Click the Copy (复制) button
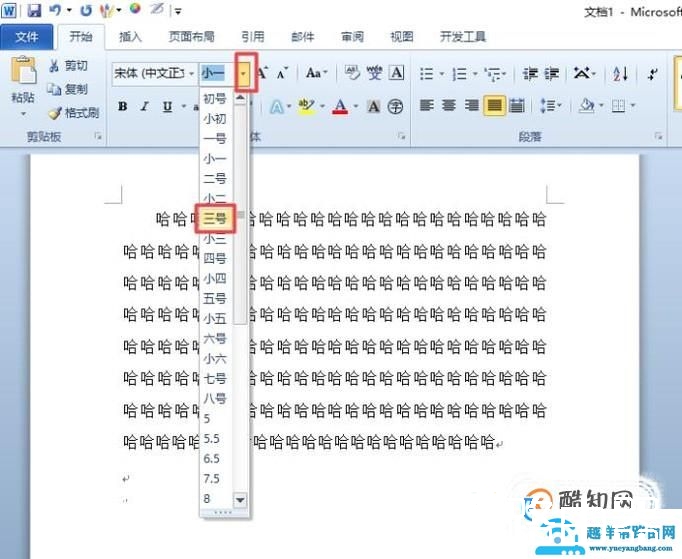Viewport: 682px width, 559px height. (x=67, y=90)
